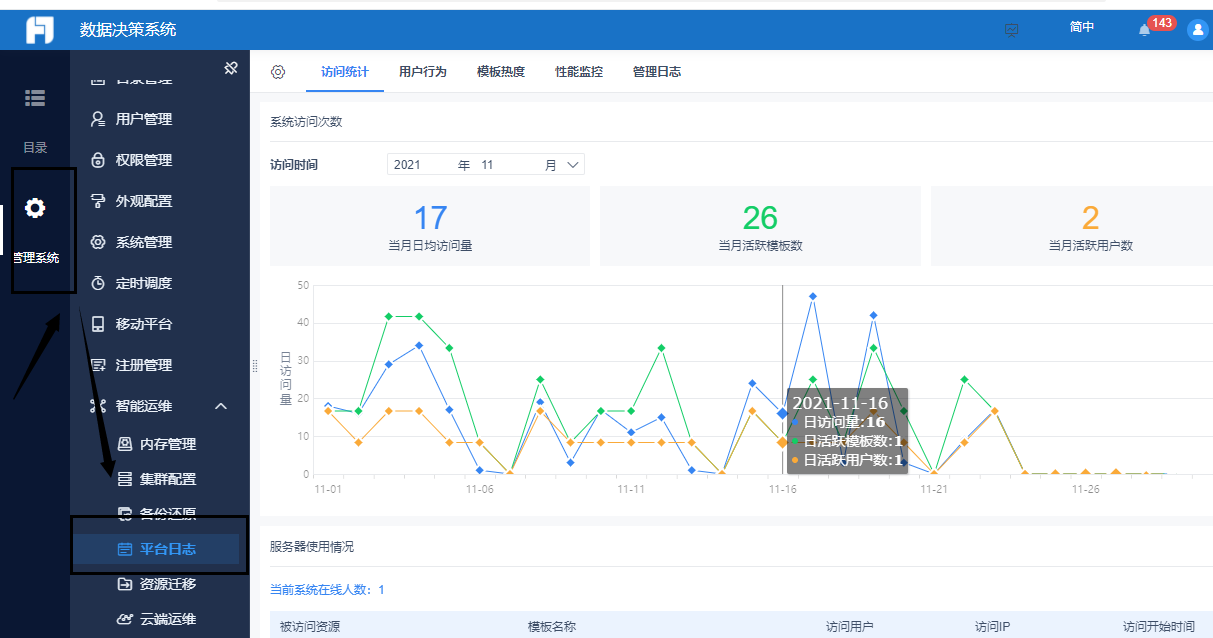Click the 系统管理 gear icon
Screen dimensions: 1213x638
pyautogui.click(x=98, y=242)
